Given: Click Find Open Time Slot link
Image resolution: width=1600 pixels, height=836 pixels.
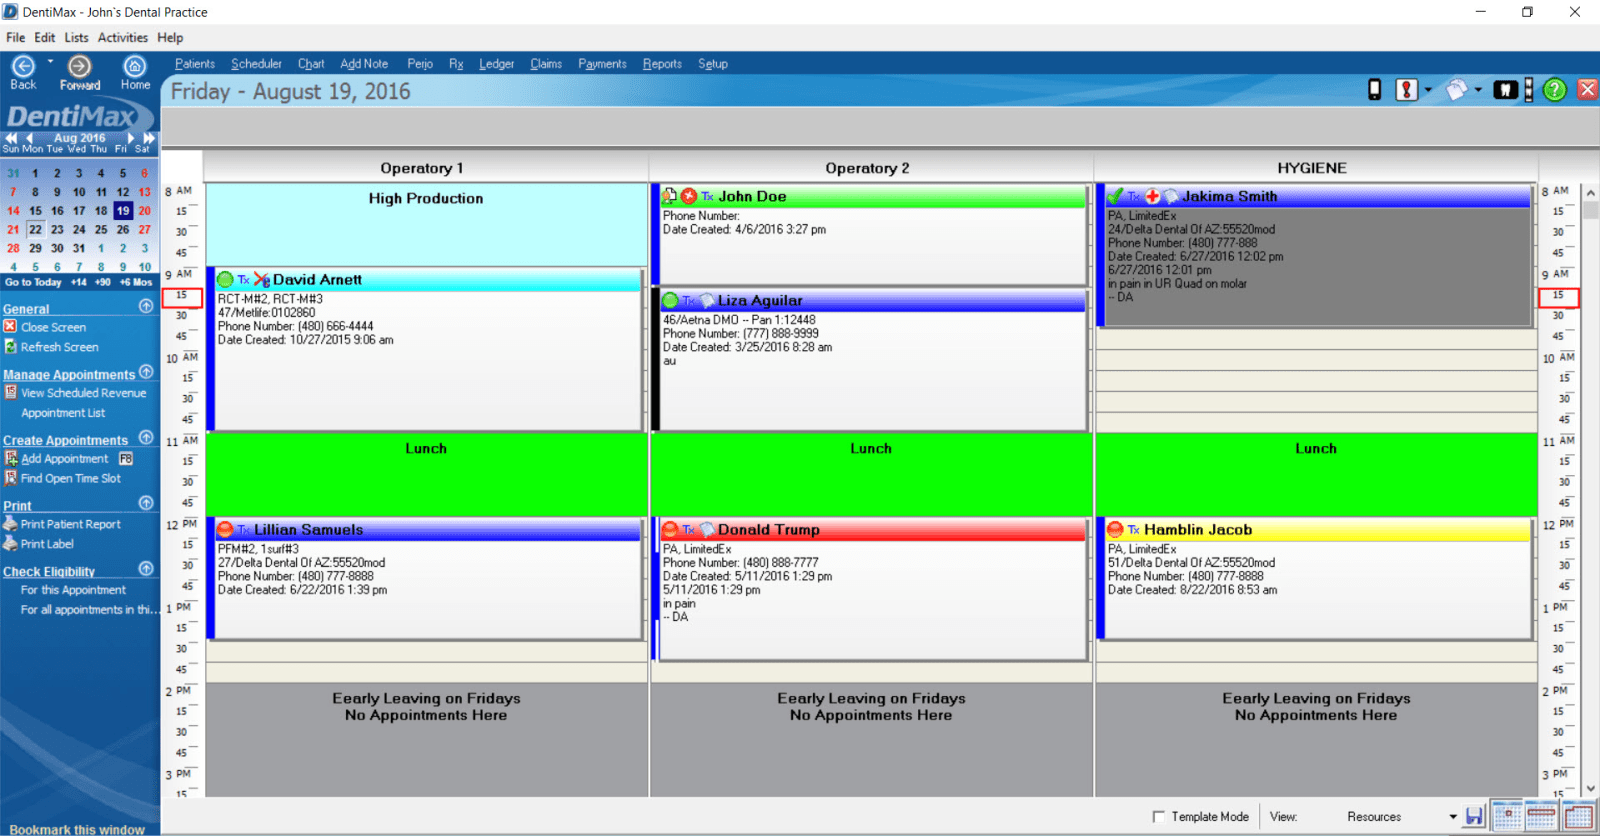Looking at the screenshot, I should (x=71, y=478).
